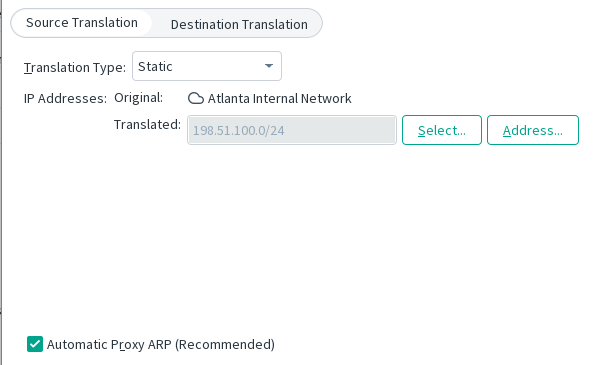
Task: Click the Atlanta Internal Network original address
Action: (x=279, y=99)
